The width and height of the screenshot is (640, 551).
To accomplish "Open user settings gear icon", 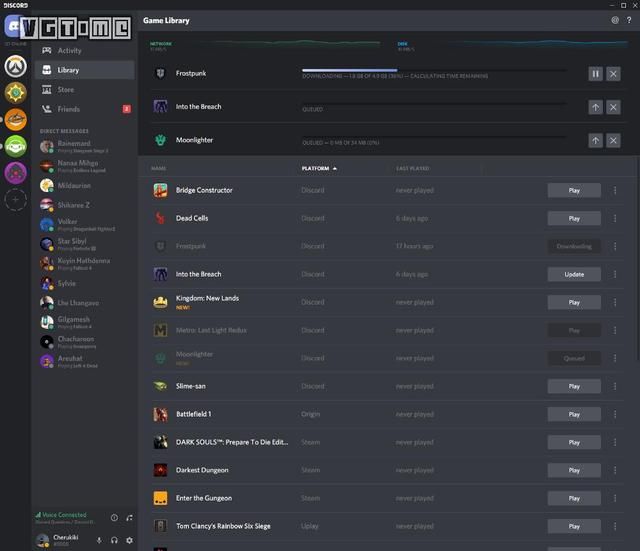I will point(129,540).
